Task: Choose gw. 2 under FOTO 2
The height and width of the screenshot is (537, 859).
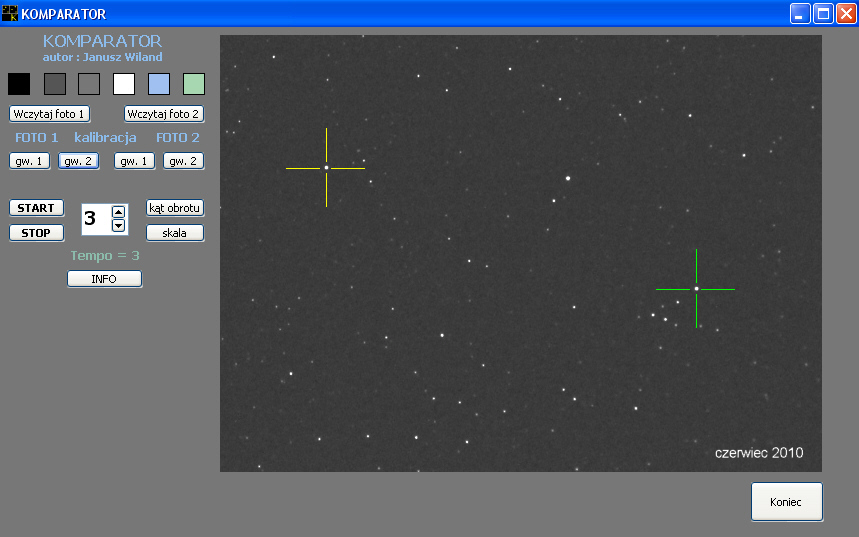Action: pyautogui.click(x=184, y=161)
